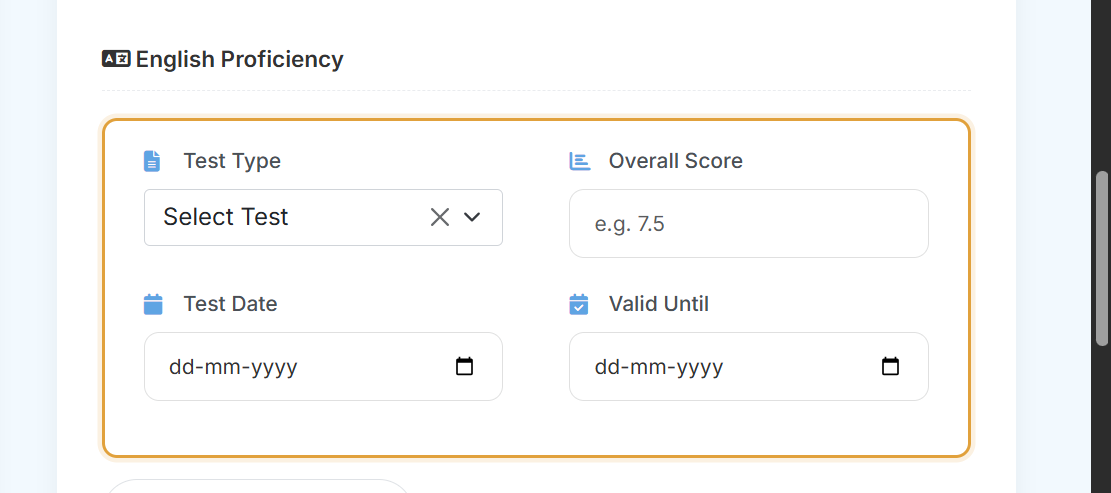The height and width of the screenshot is (493, 1111).
Task: Click the Test Type label
Action: (232, 161)
